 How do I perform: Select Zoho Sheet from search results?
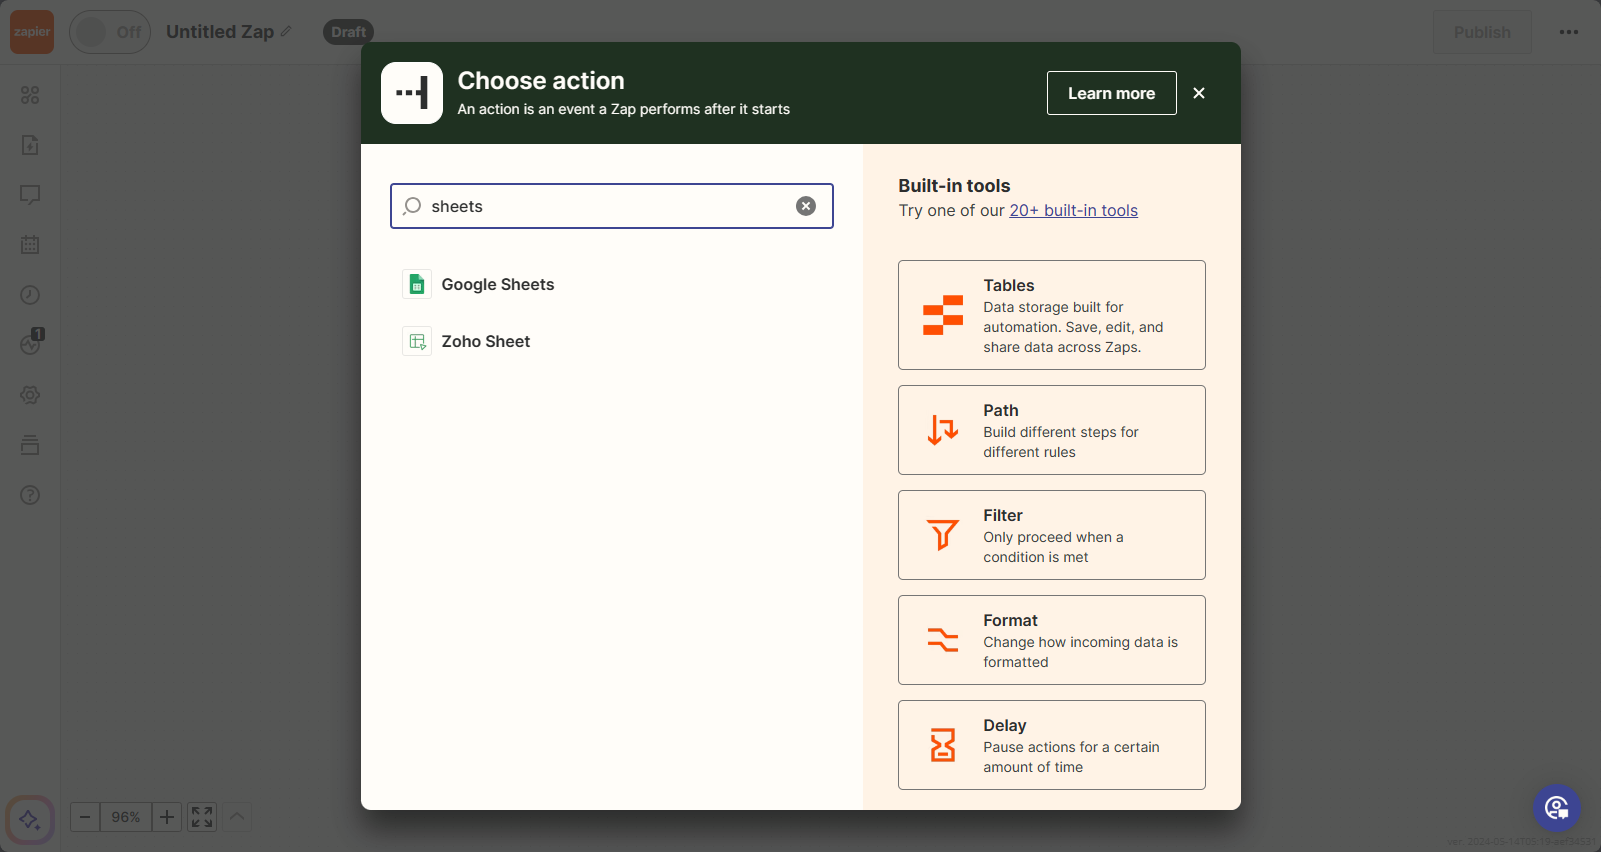click(x=485, y=342)
